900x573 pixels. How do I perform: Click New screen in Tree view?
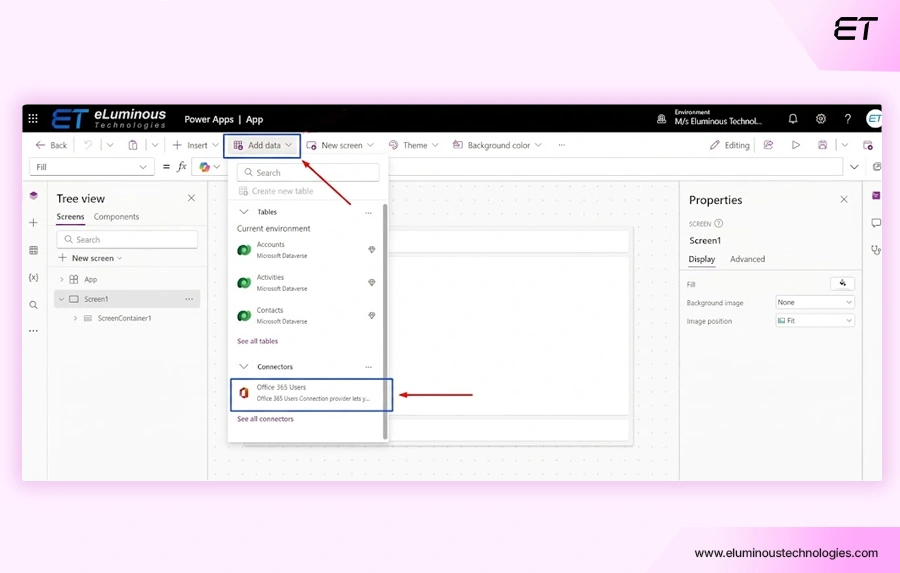[90, 258]
